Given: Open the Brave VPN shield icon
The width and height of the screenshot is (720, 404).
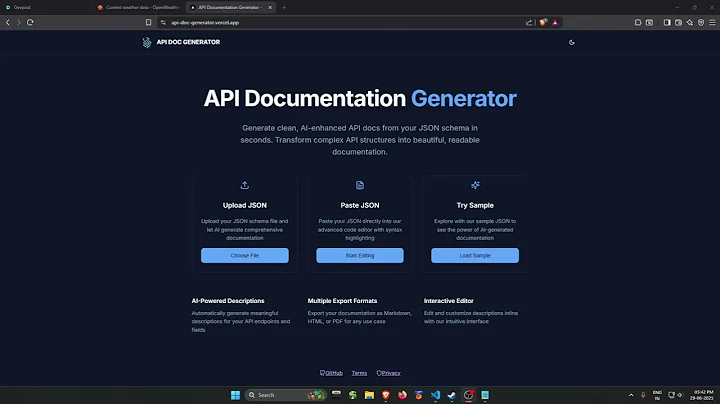Looking at the screenshot, I should click(x=701, y=22).
